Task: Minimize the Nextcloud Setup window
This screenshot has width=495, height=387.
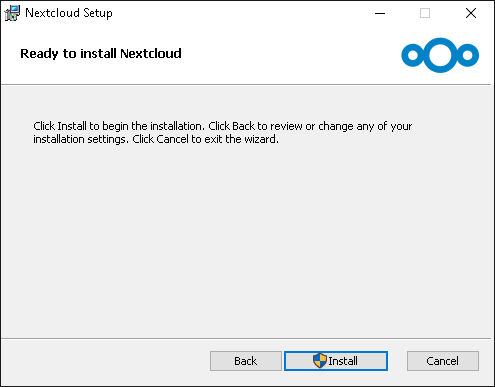Action: click(x=380, y=13)
